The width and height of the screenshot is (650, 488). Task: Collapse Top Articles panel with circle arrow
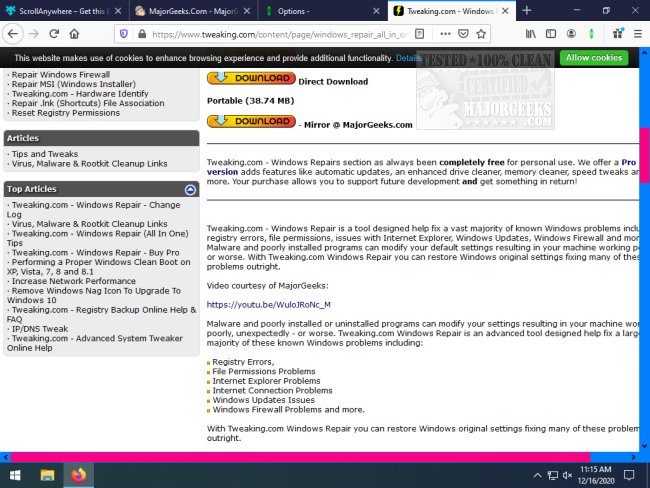click(x=190, y=189)
